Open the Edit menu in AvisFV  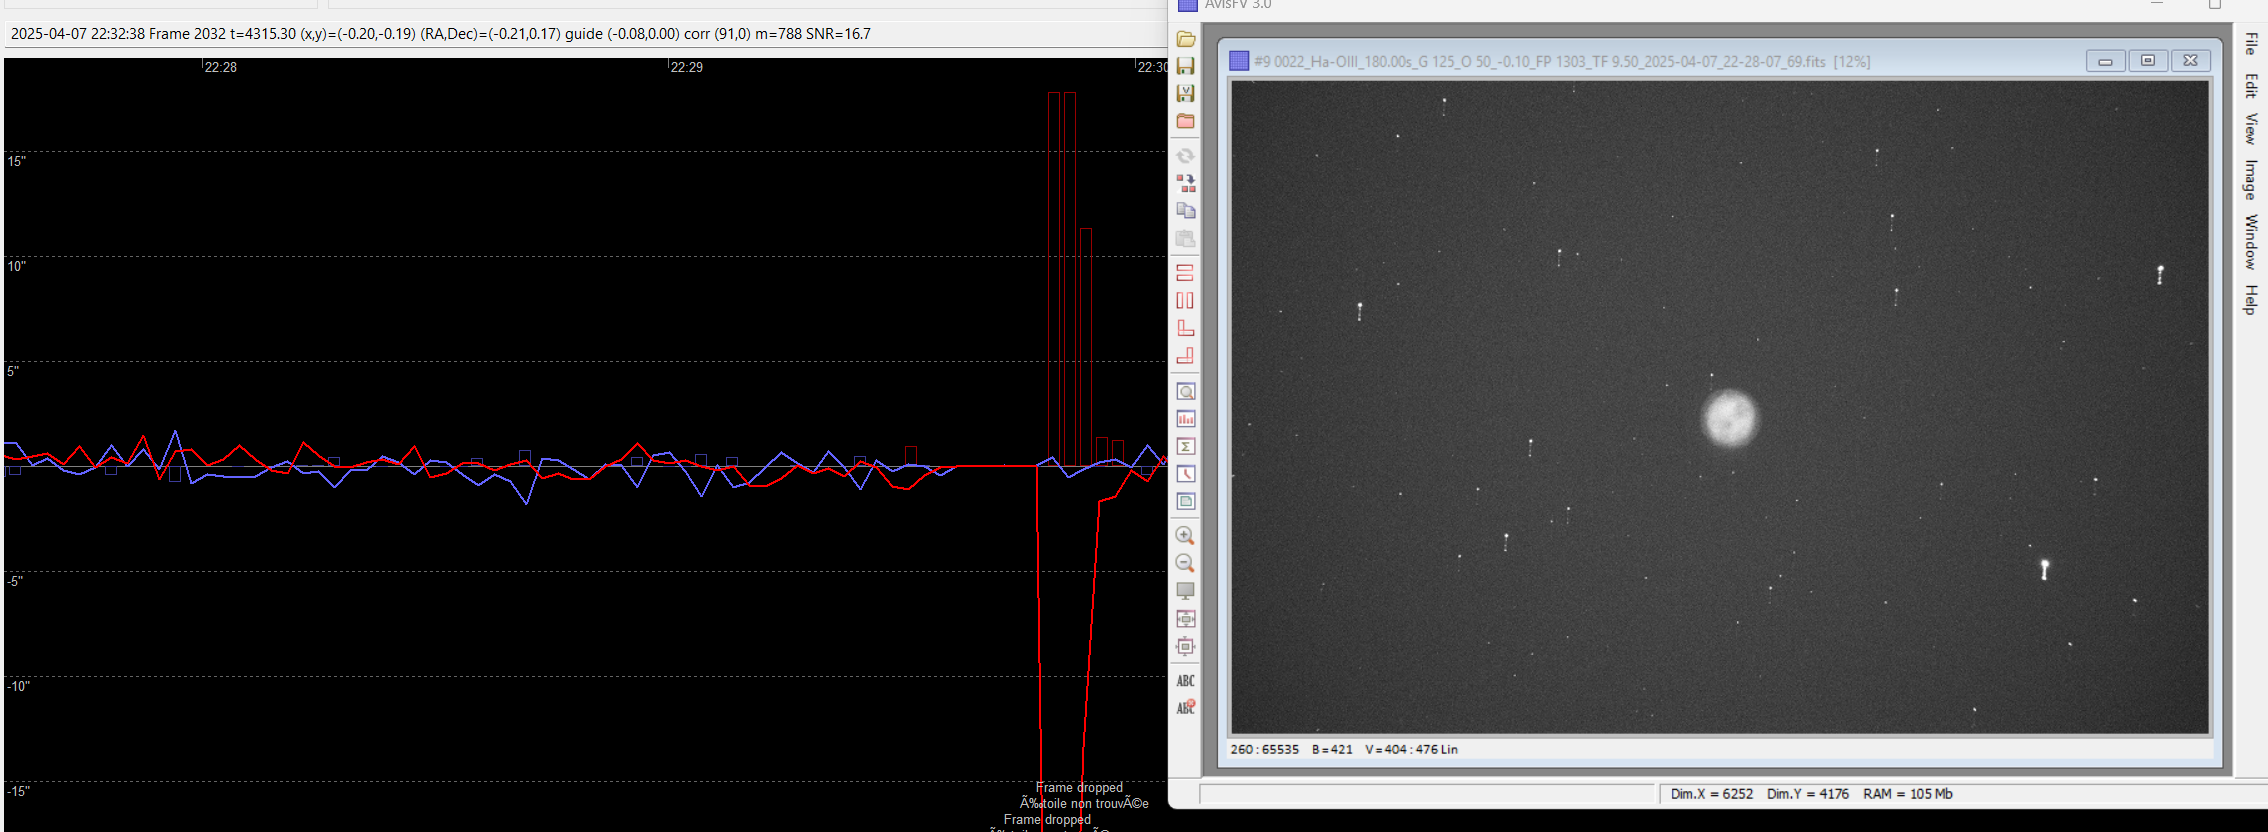pos(2250,86)
